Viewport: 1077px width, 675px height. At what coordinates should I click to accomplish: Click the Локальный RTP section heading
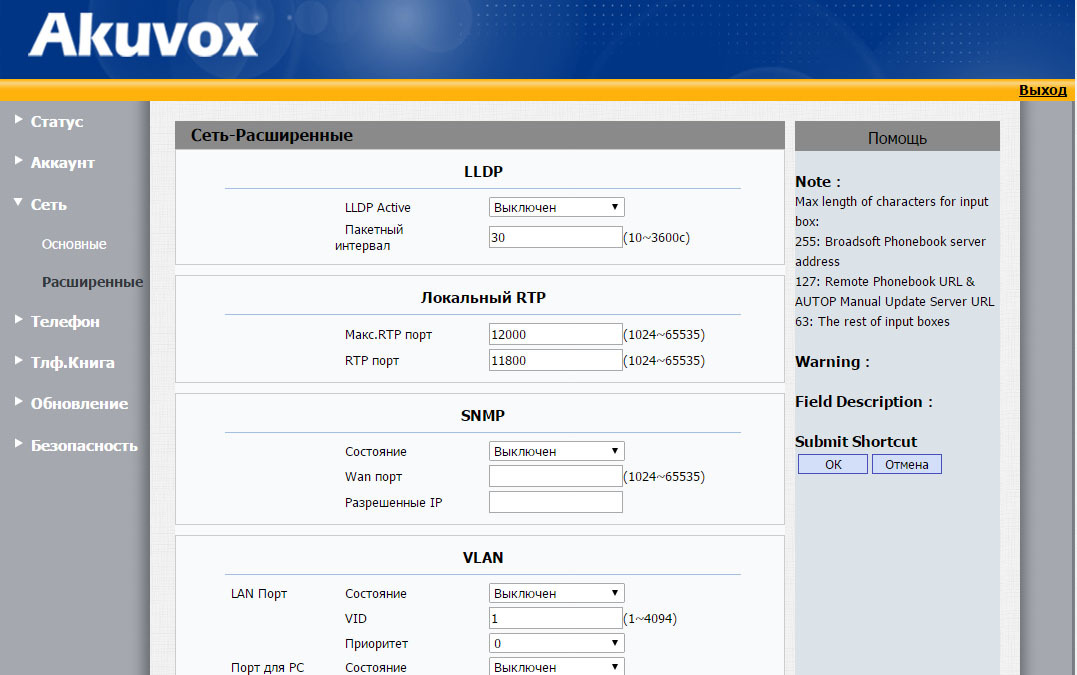coord(483,298)
